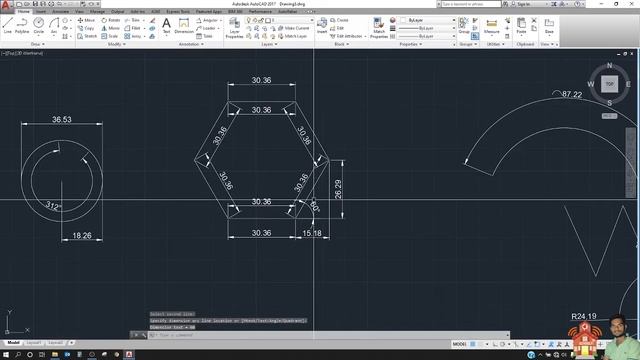Click the Erase tool icon
This screenshot has width=640, height=360.
152,20
